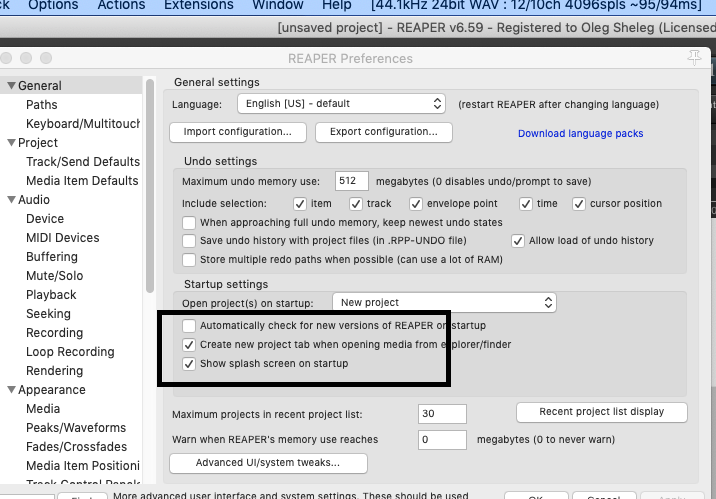Select Rendering category

coord(54,371)
